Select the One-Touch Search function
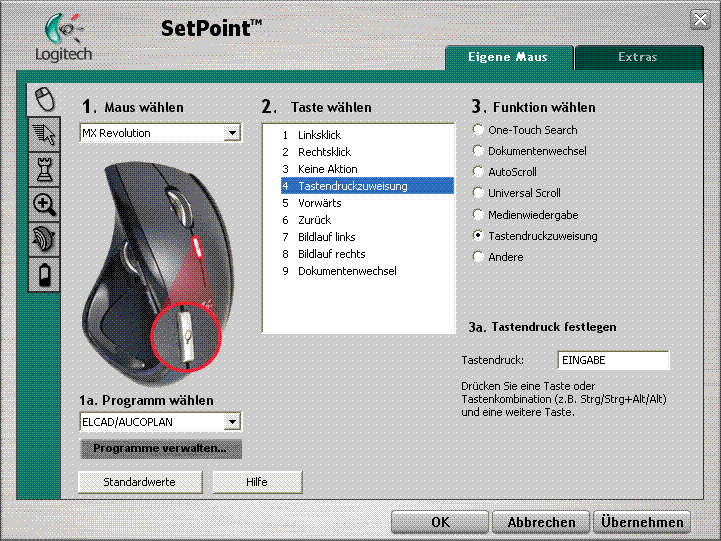 coord(525,130)
